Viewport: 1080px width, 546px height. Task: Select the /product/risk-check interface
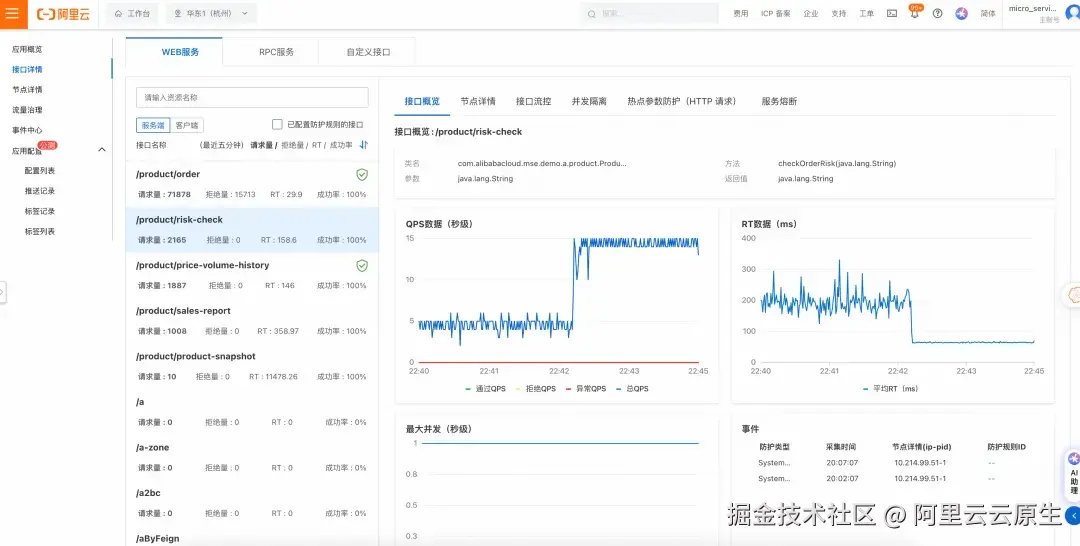252,230
